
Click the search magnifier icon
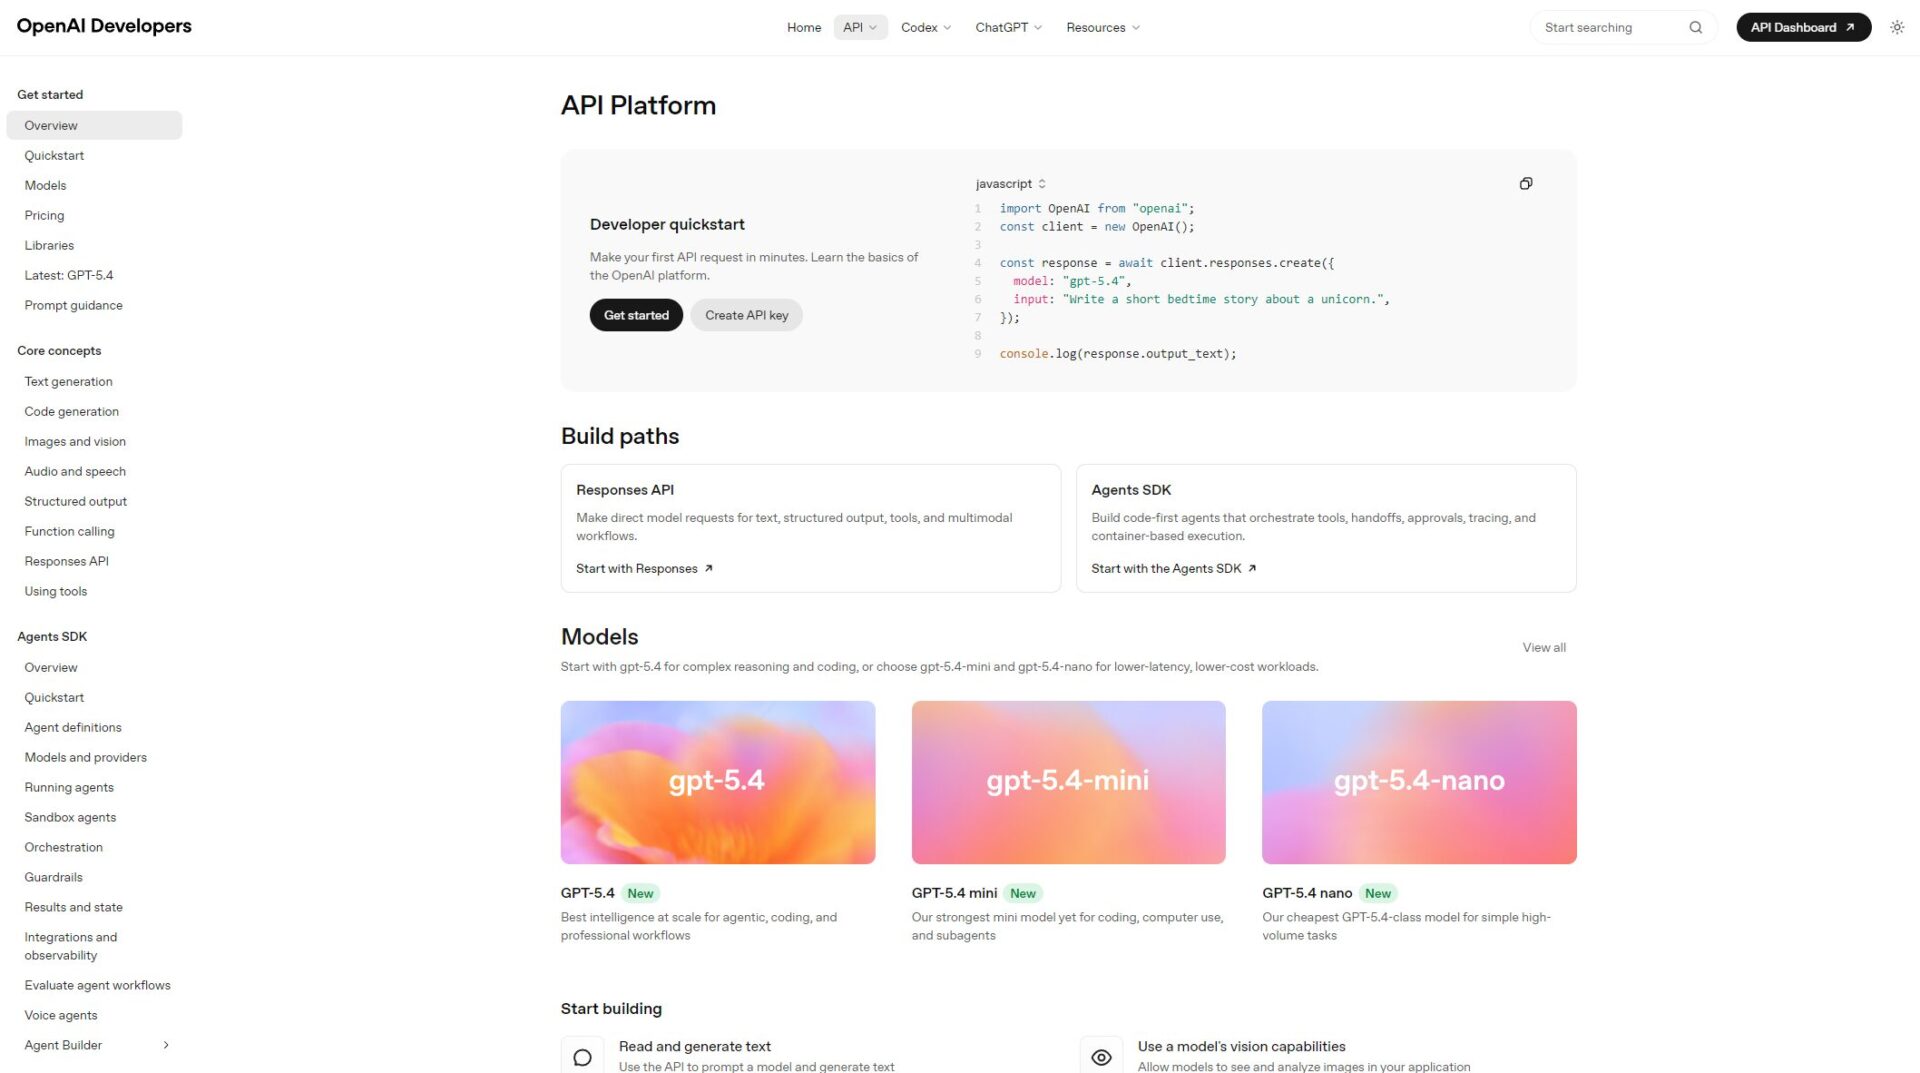[1695, 27]
